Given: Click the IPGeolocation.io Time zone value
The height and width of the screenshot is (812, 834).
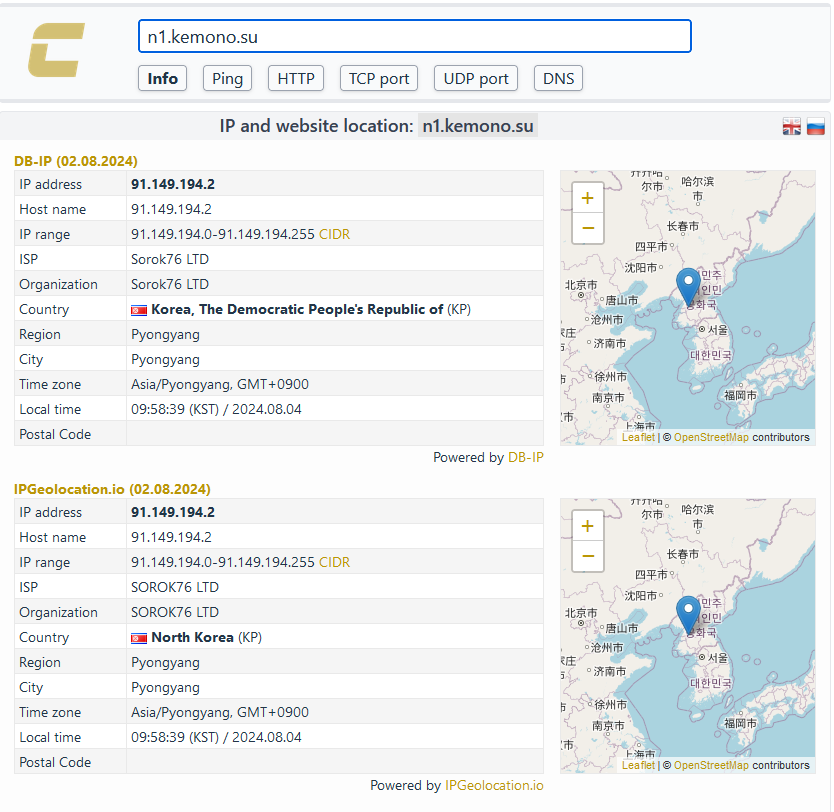Looking at the screenshot, I should [x=220, y=713].
